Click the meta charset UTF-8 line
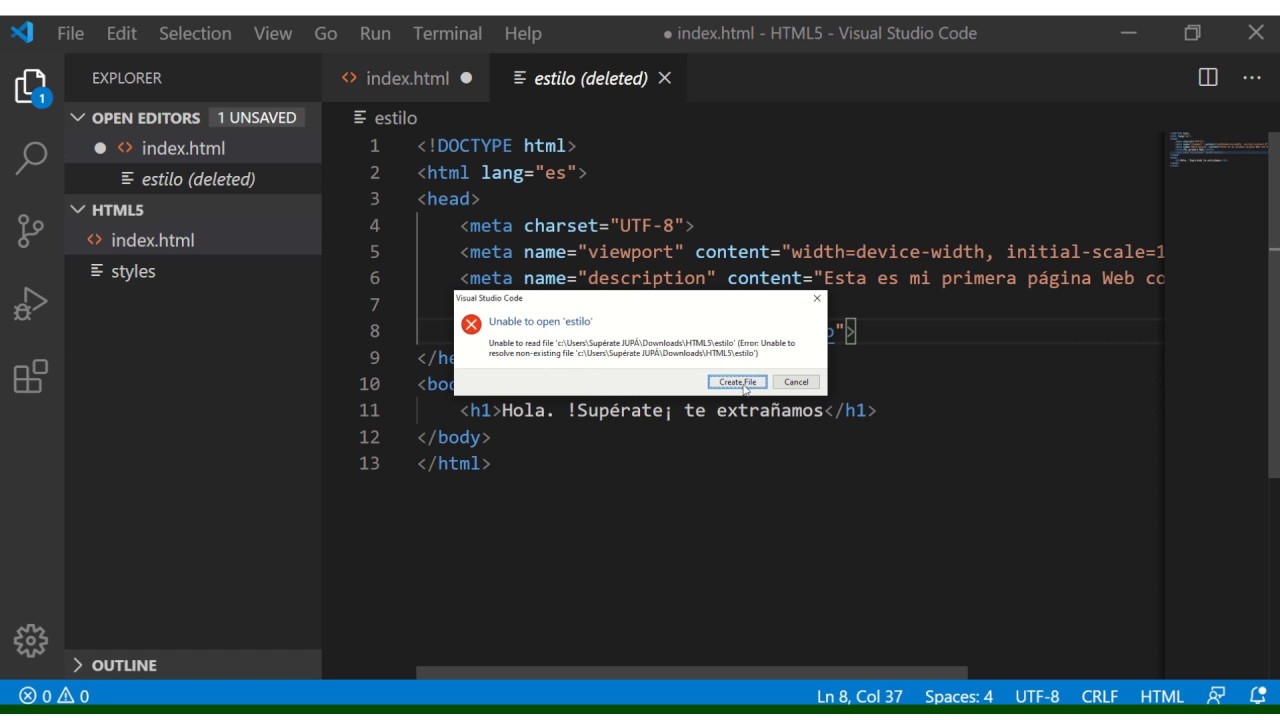Viewport: 1280px width, 720px height. tap(577, 225)
